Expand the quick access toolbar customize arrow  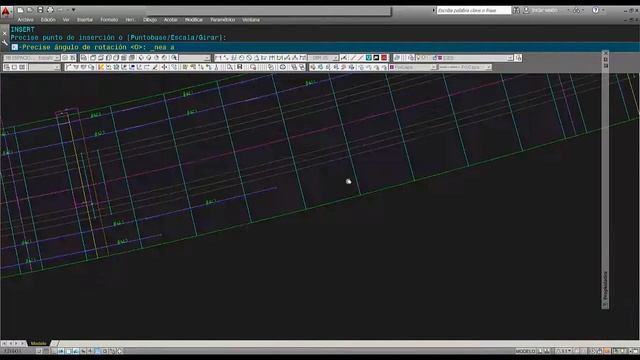tap(73, 10)
